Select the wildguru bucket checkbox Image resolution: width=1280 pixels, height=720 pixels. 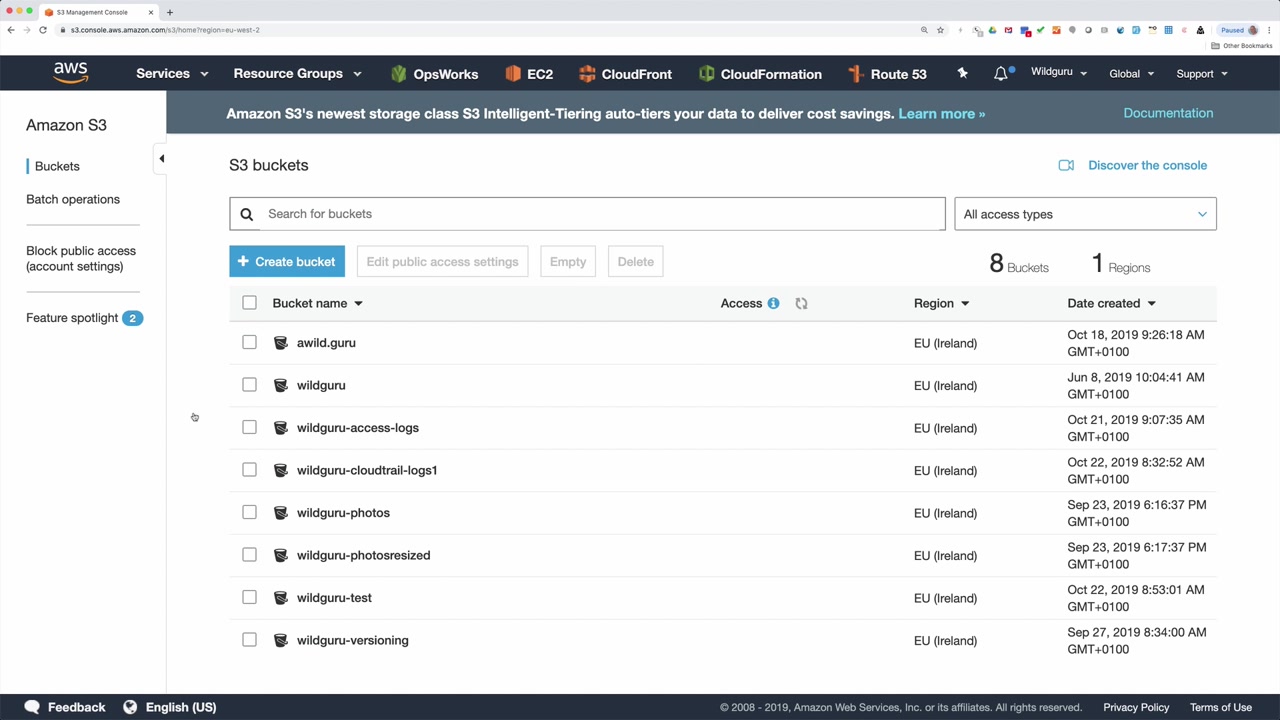pos(249,385)
